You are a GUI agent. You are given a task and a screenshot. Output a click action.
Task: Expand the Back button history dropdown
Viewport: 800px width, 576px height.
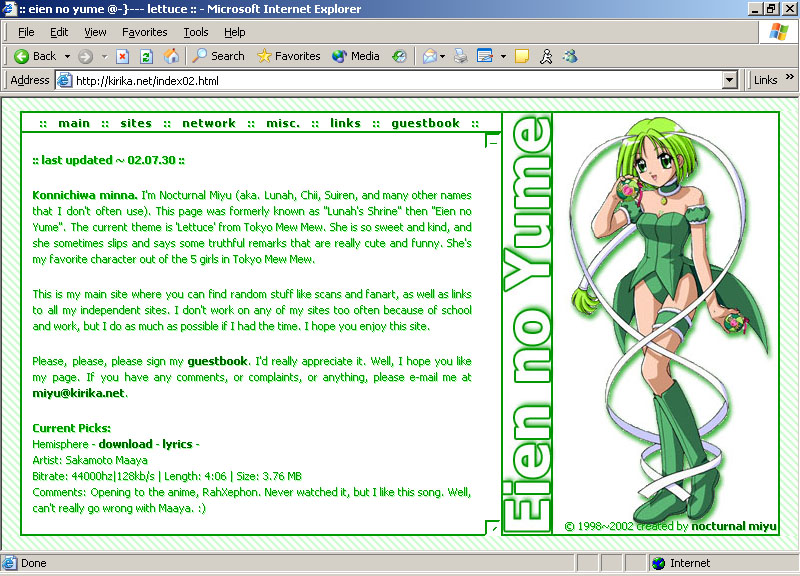tap(67, 56)
